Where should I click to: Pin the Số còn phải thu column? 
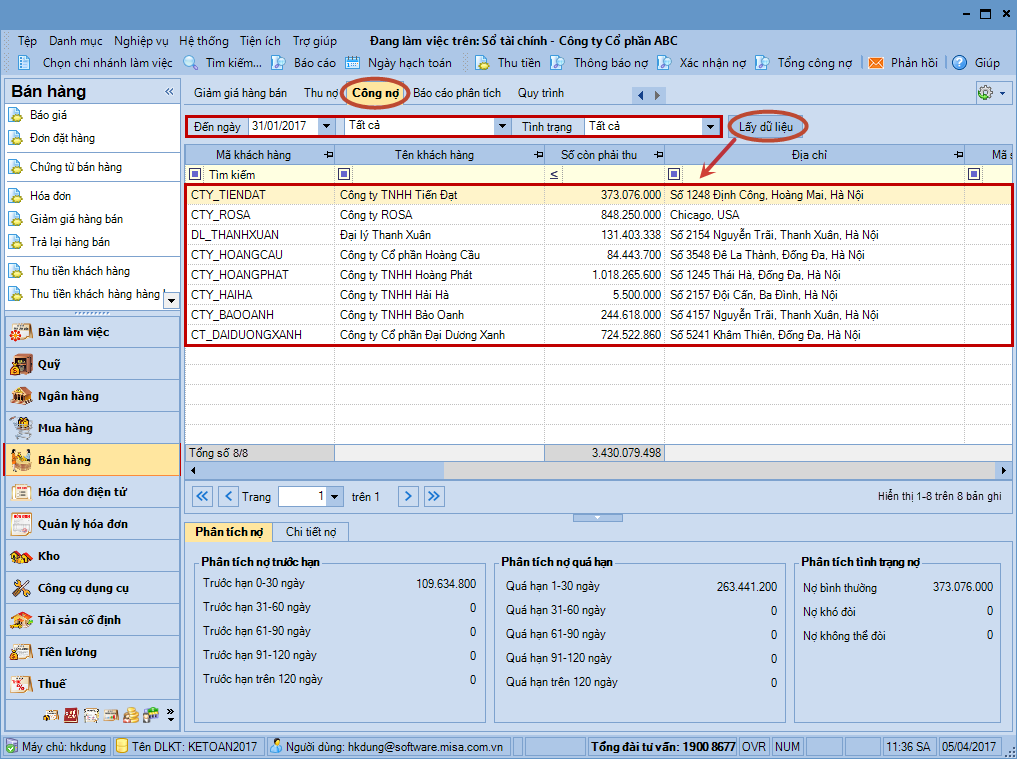[658, 155]
